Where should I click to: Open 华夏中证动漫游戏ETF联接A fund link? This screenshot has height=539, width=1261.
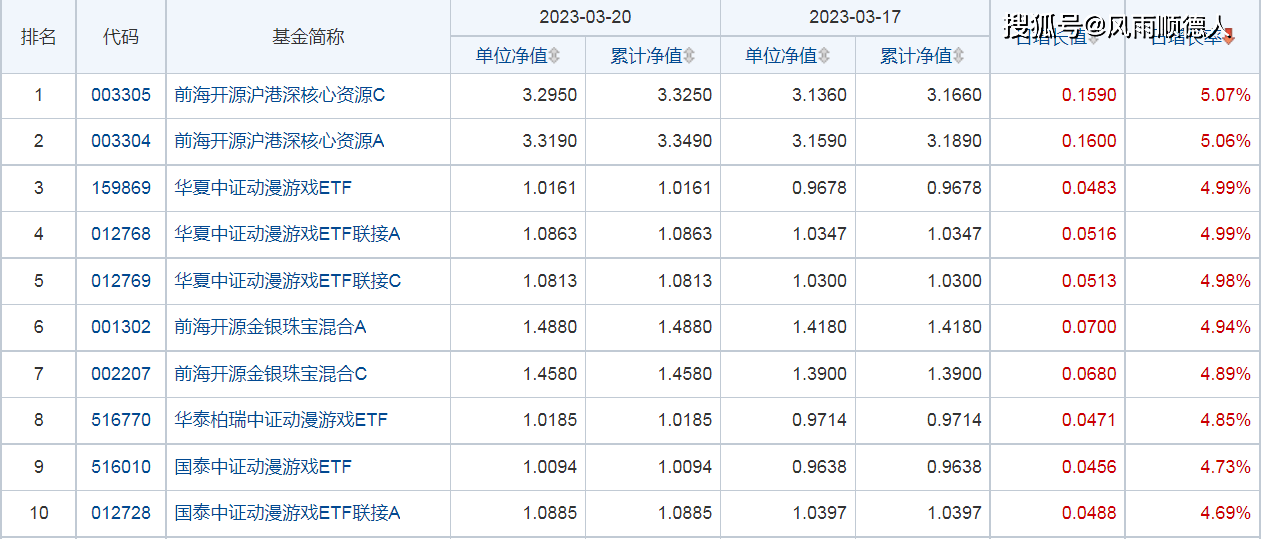(x=287, y=234)
